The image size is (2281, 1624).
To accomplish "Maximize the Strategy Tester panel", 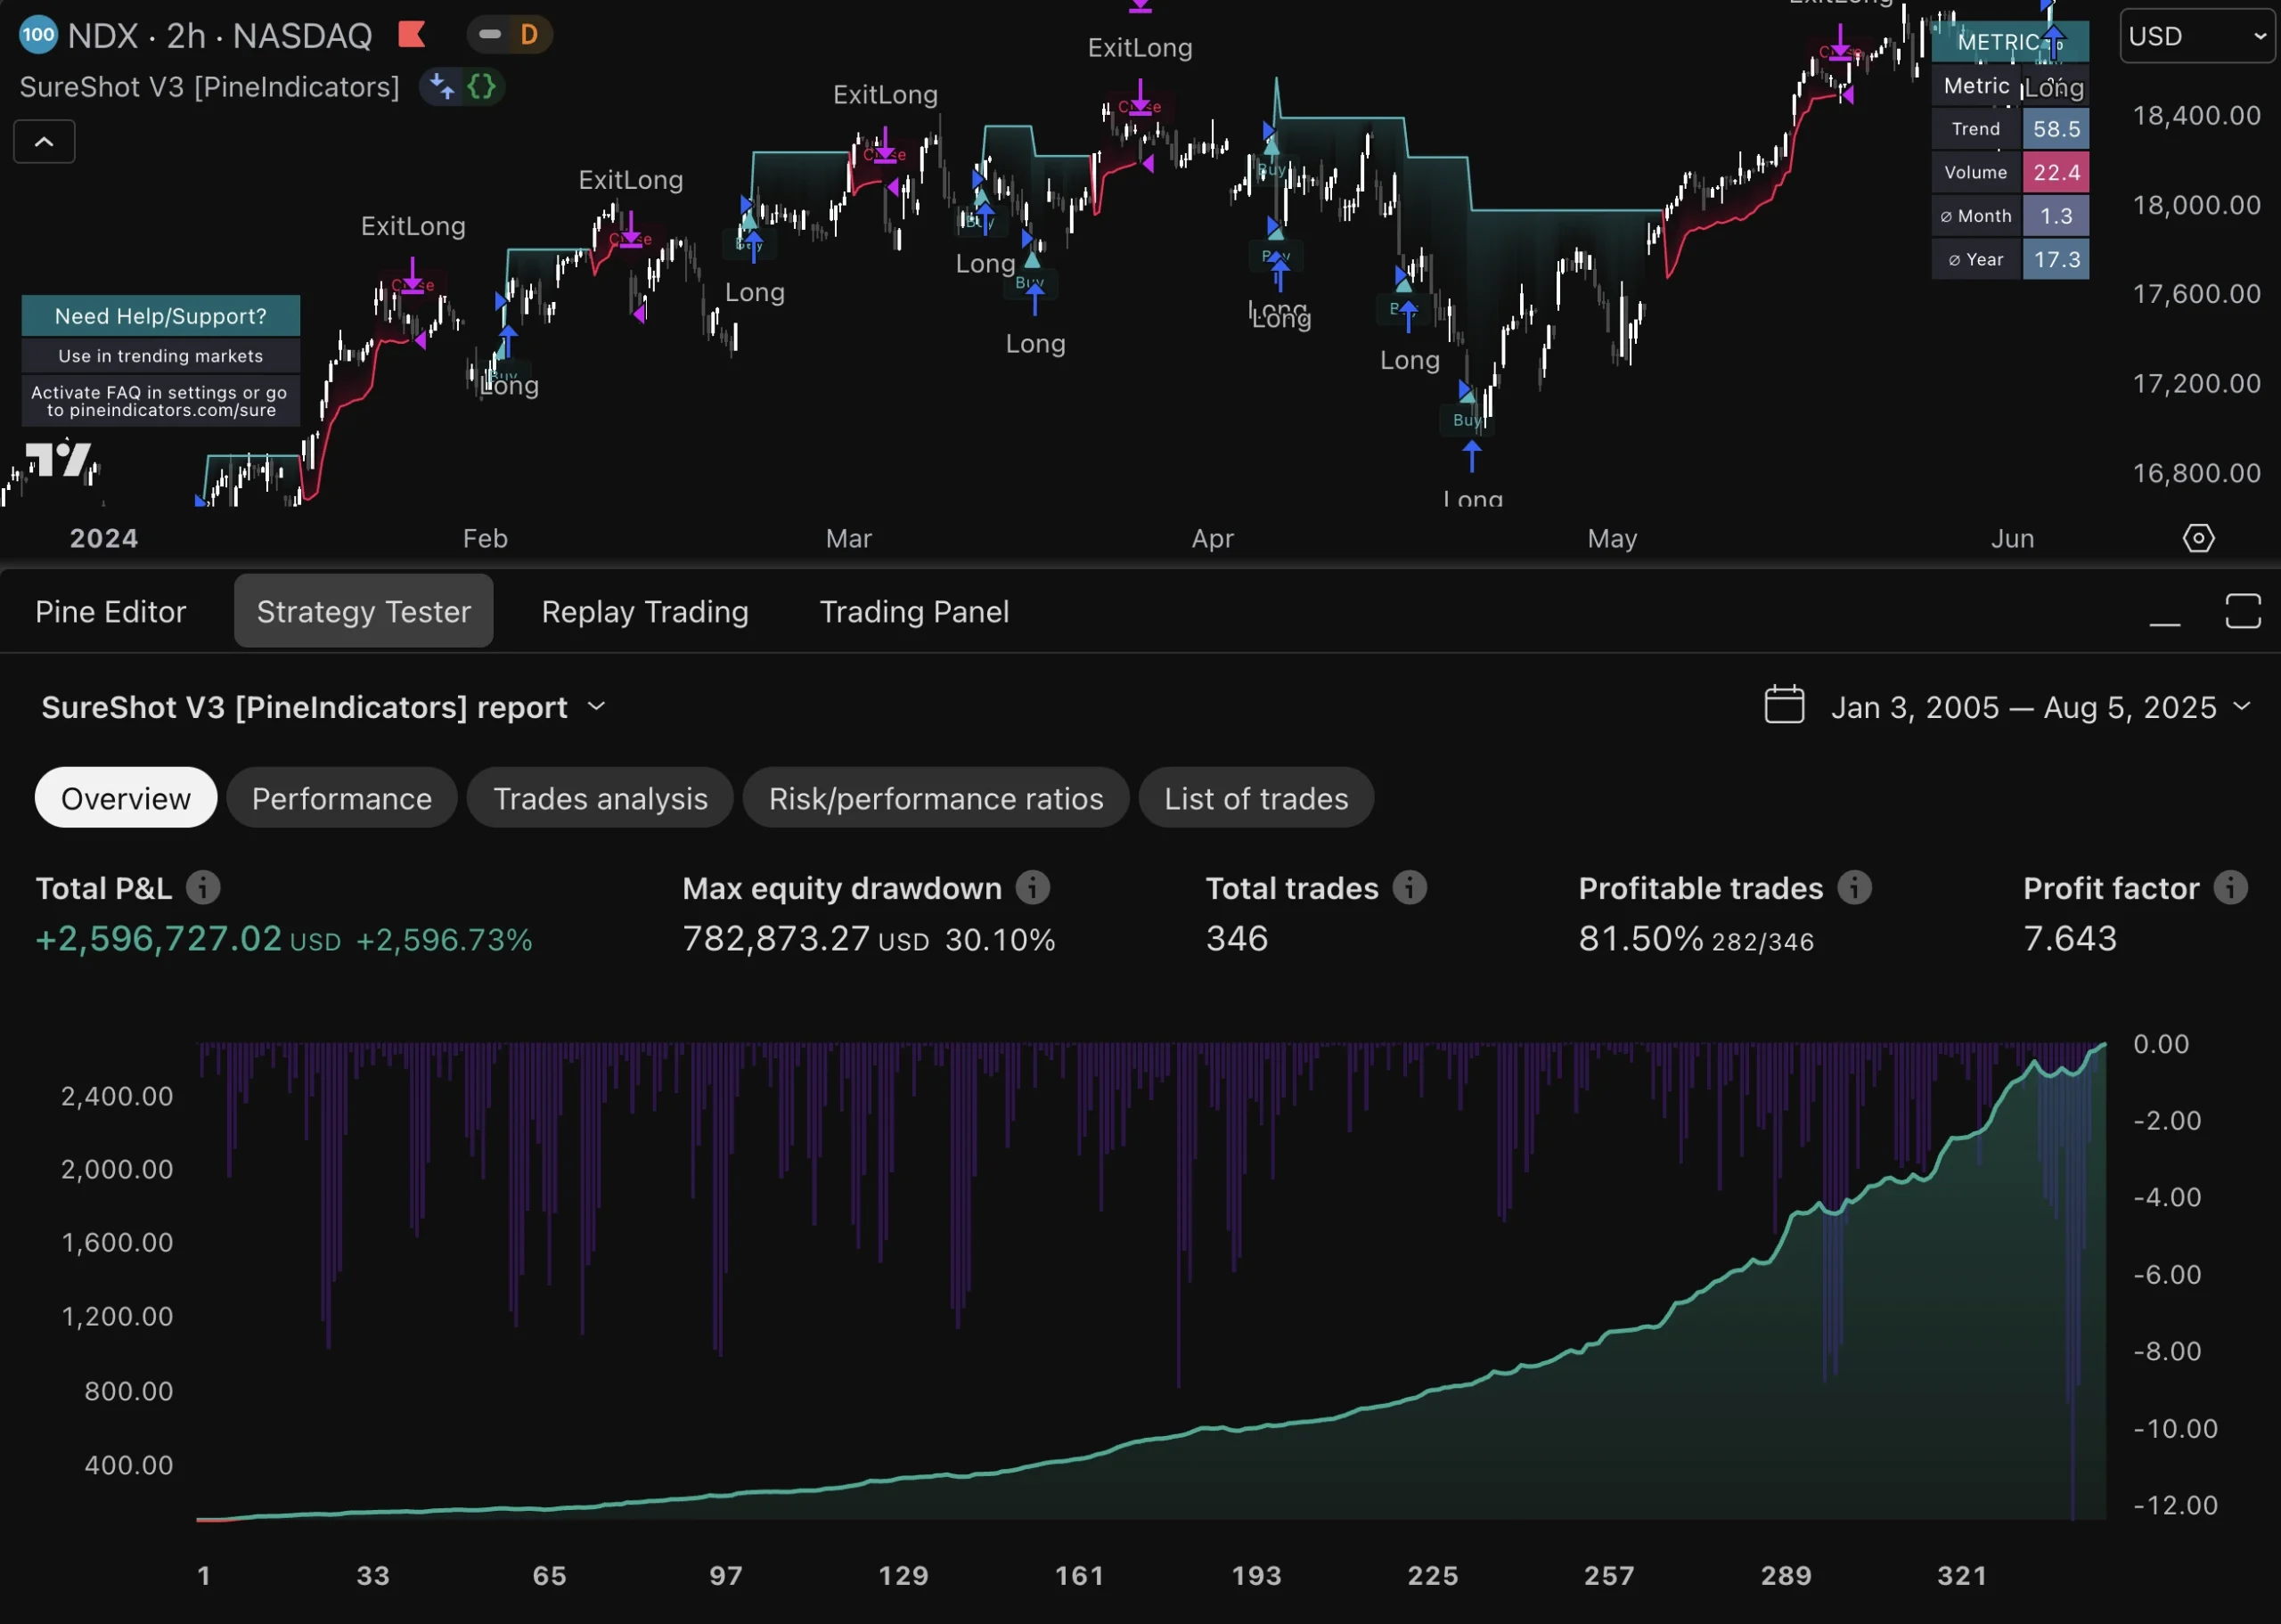I will click(x=2242, y=611).
